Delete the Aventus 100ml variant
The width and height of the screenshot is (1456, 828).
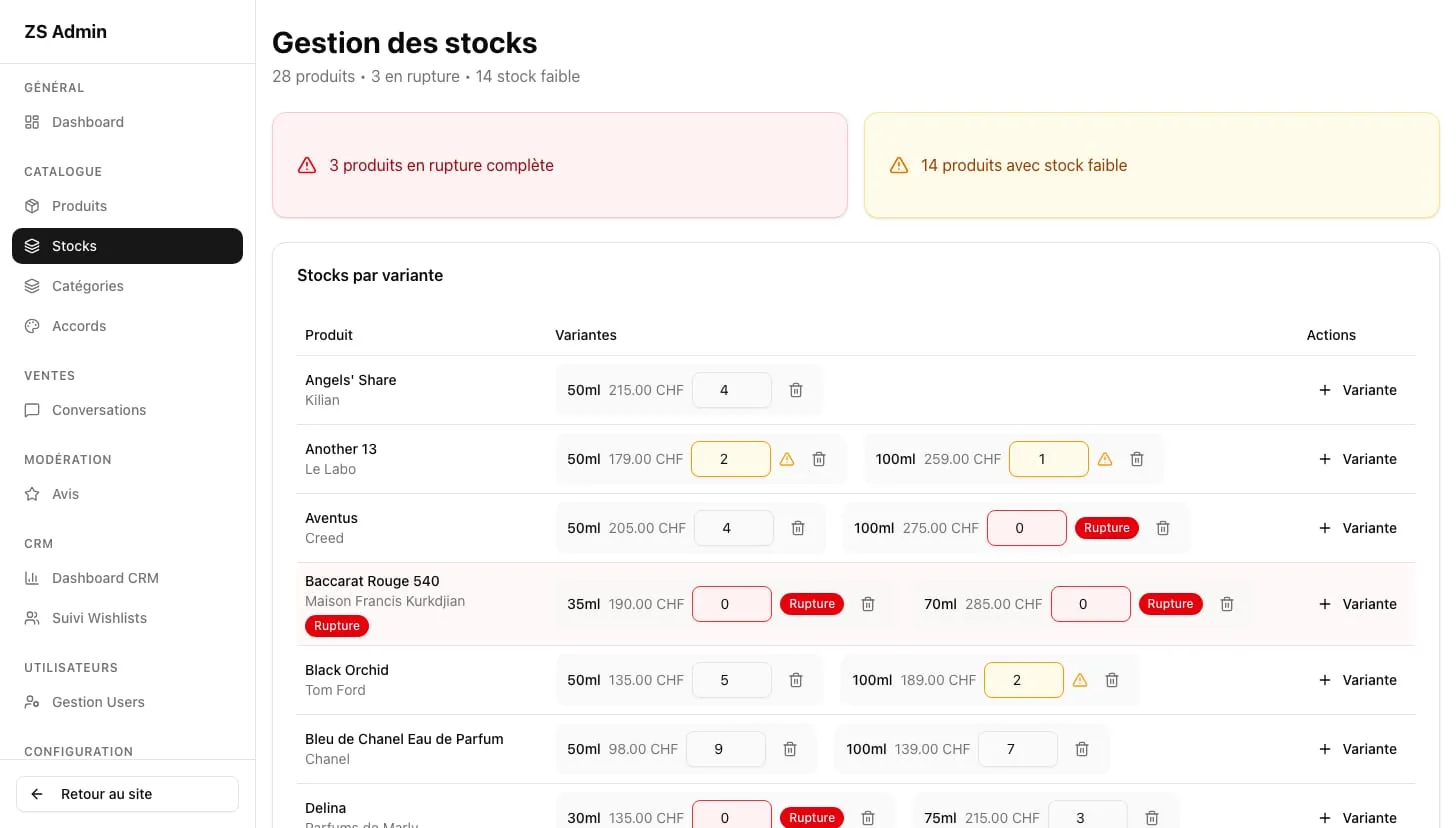pyautogui.click(x=1163, y=528)
